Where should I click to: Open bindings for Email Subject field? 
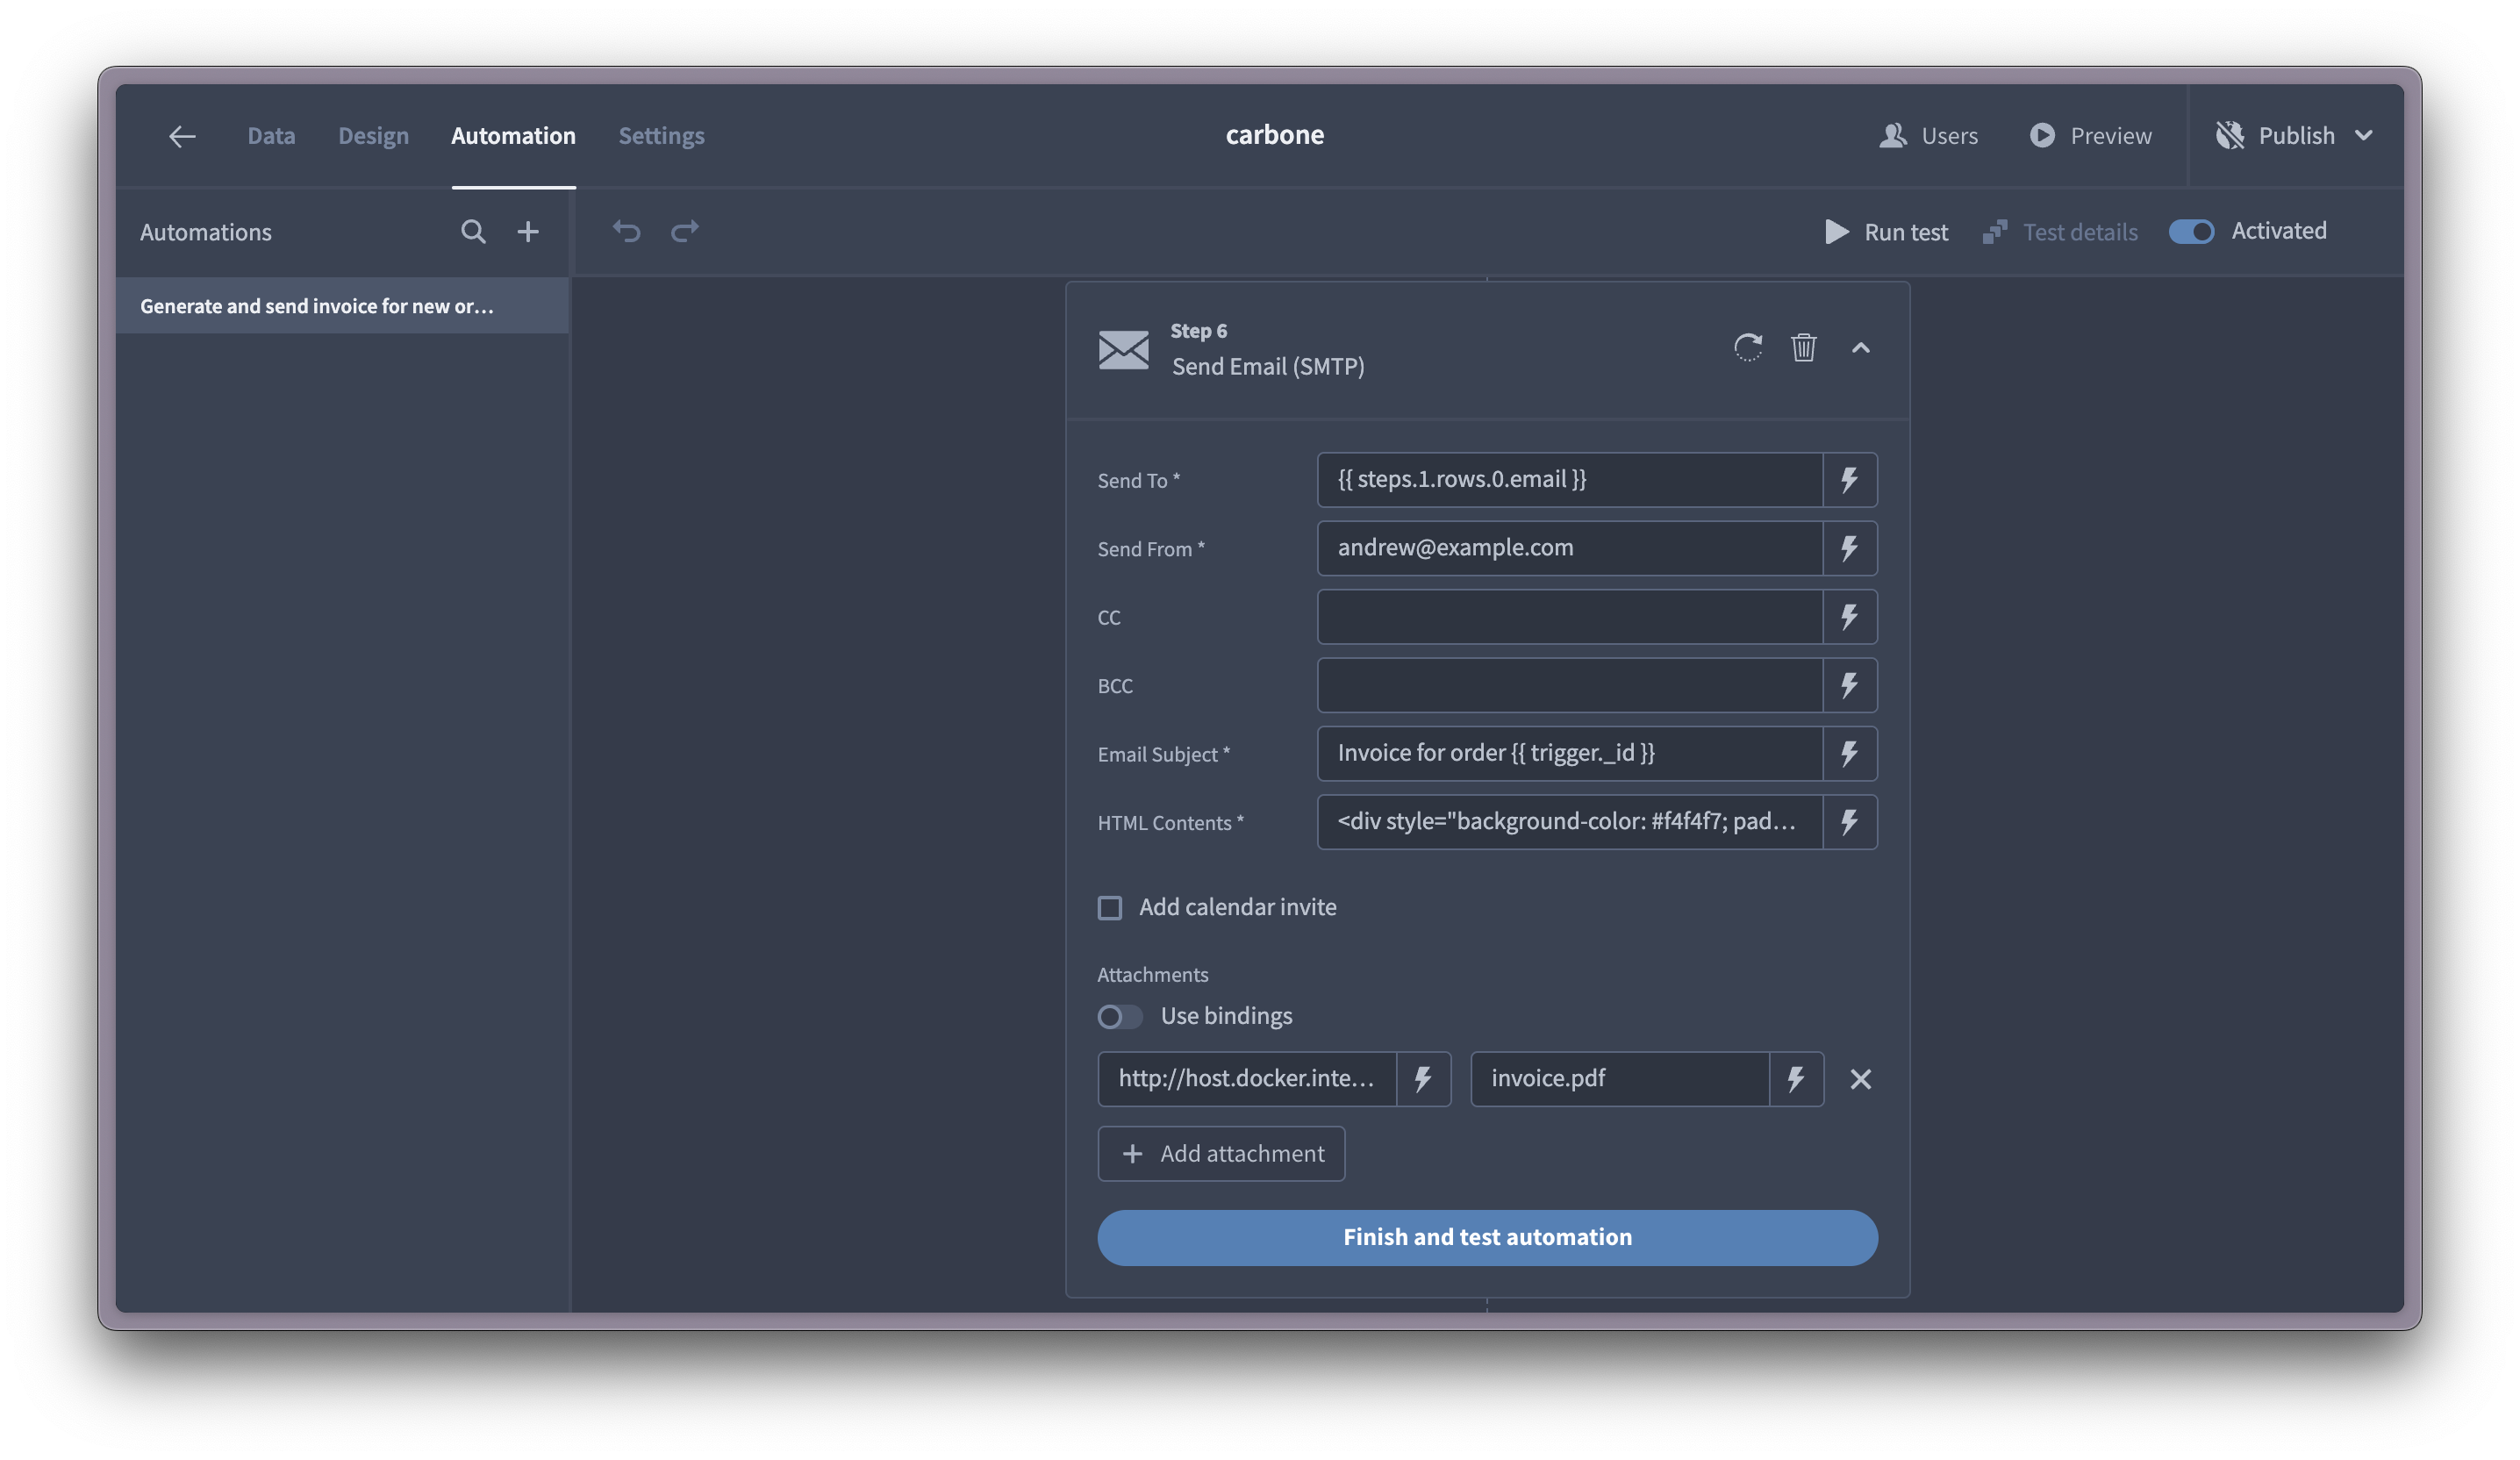[1849, 754]
